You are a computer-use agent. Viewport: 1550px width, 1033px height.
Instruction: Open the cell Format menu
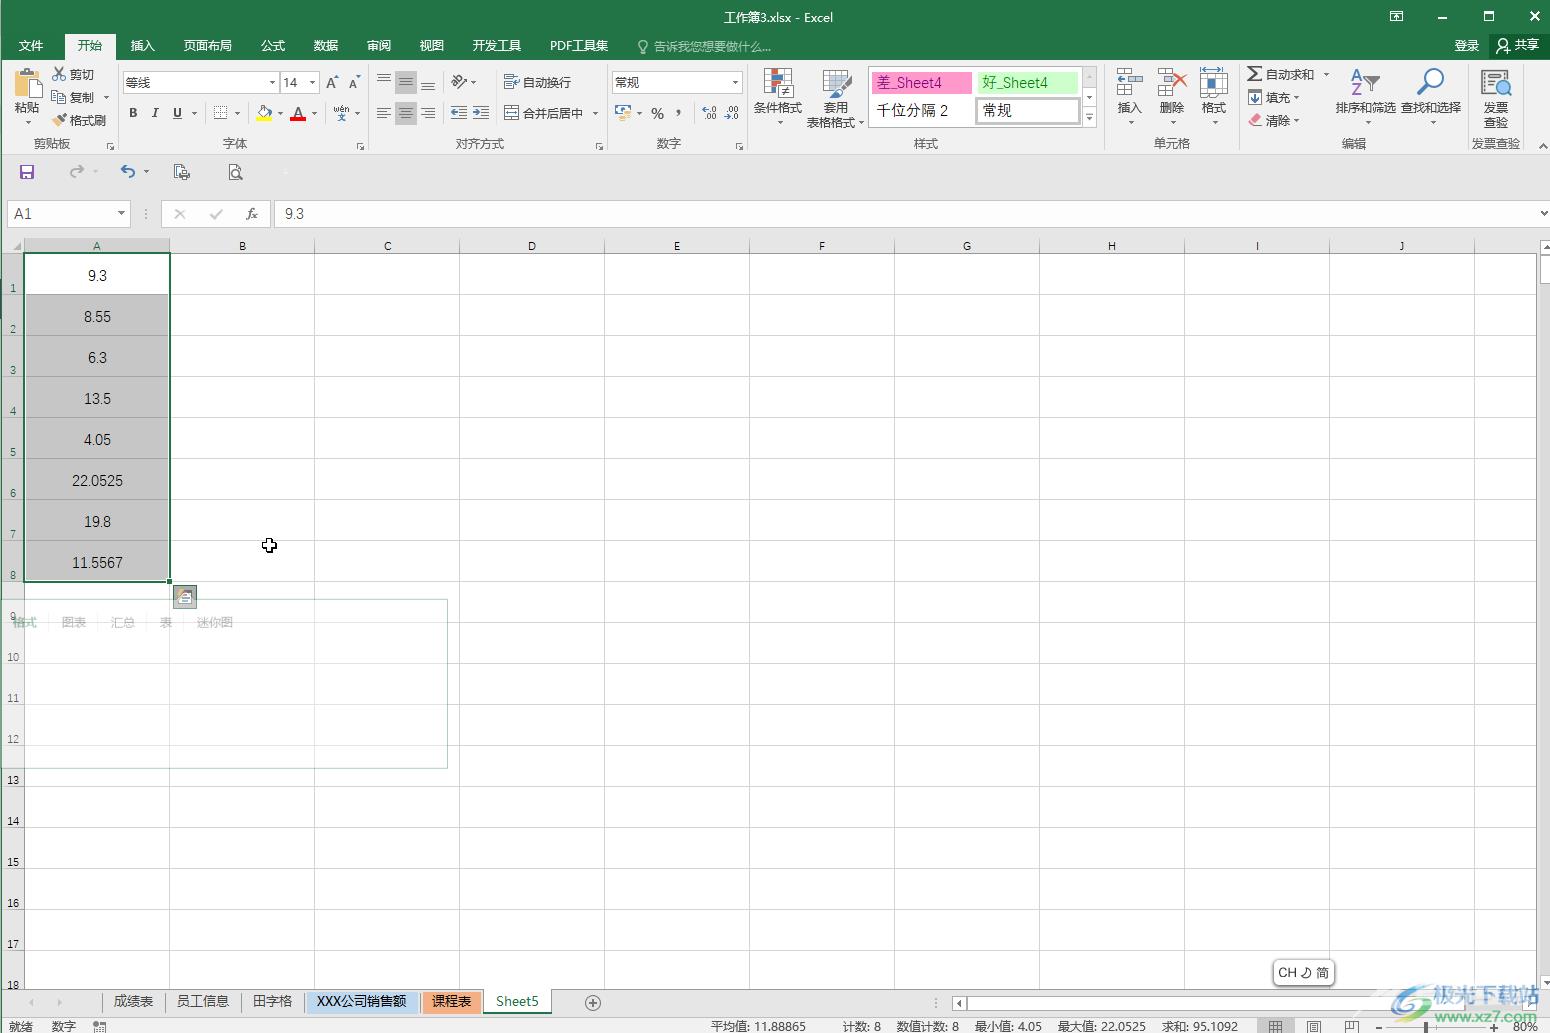[1213, 96]
